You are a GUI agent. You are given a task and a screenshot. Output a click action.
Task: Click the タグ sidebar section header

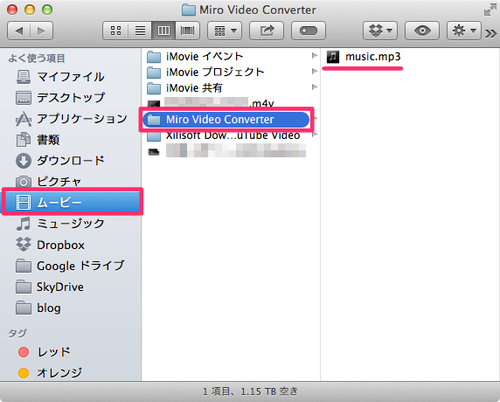pyautogui.click(x=17, y=333)
